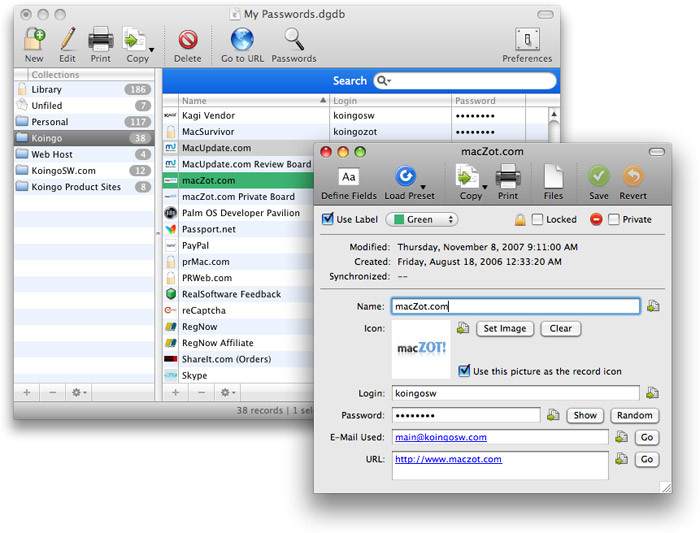The image size is (700, 533).
Task: Open search options magnifier dropdown
Action: (383, 81)
